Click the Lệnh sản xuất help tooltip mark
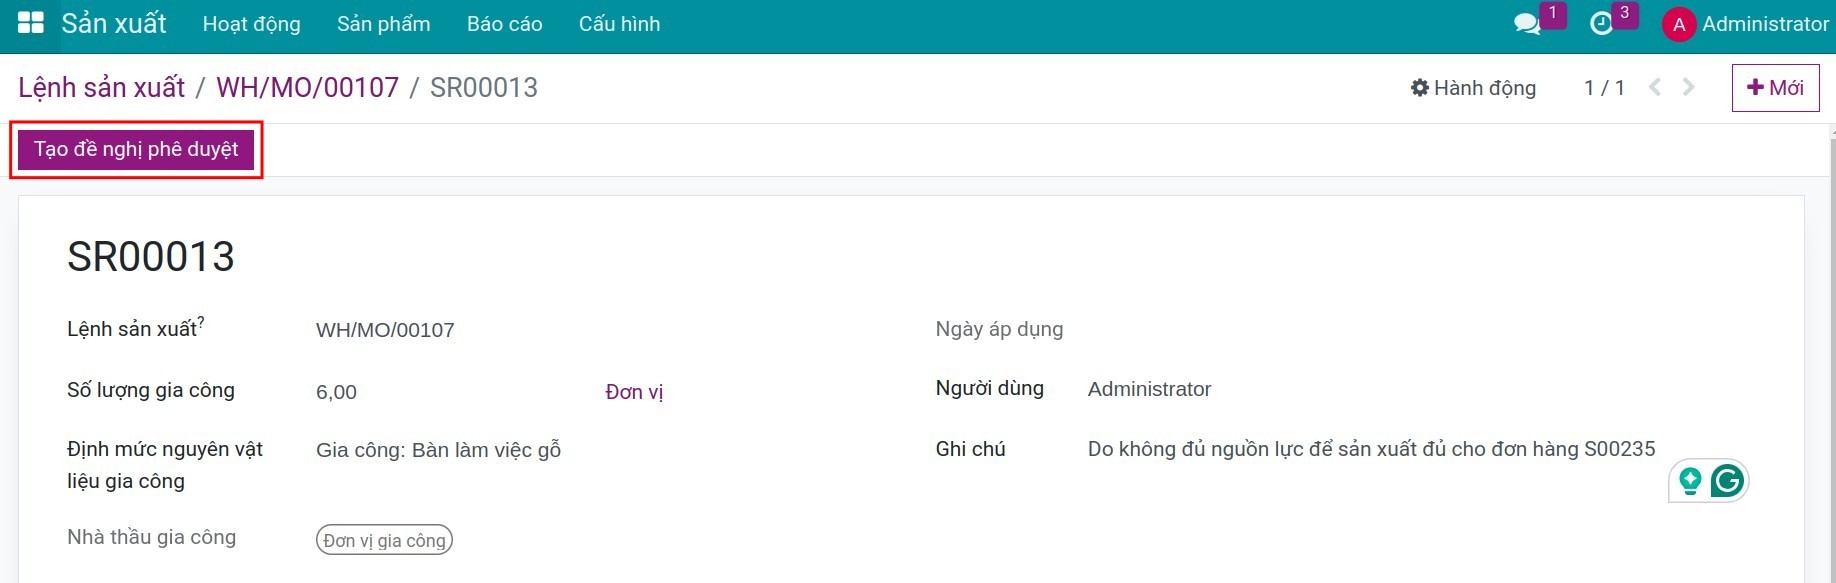The width and height of the screenshot is (1836, 583). [201, 322]
